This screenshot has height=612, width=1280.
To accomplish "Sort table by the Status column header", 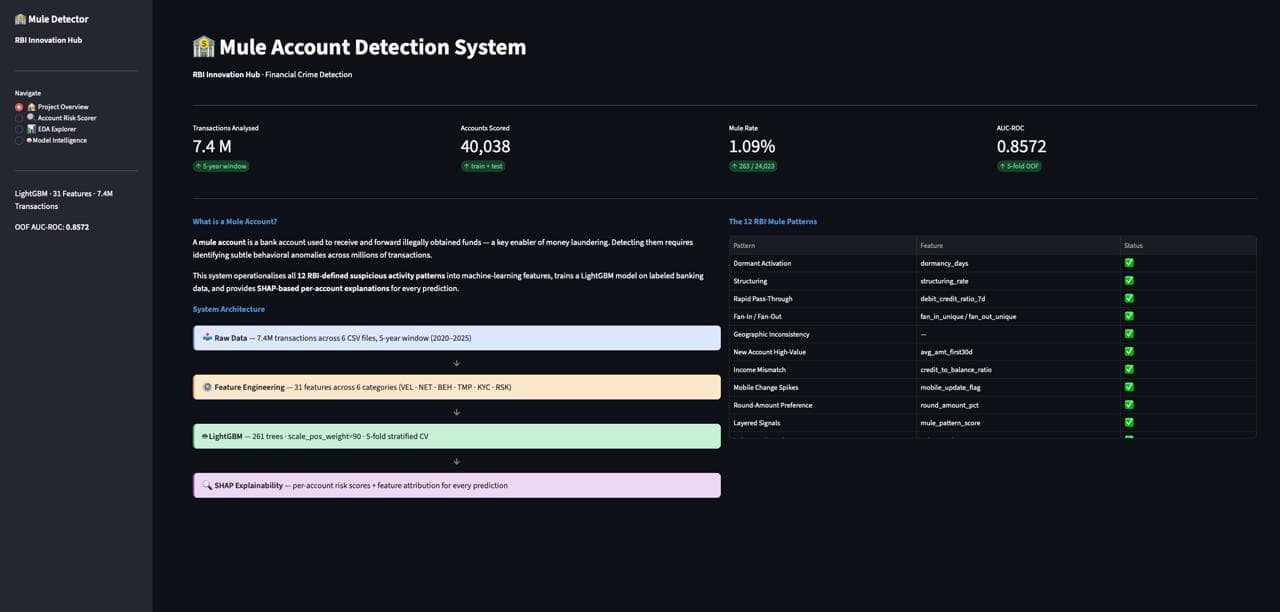I will click(x=1188, y=245).
